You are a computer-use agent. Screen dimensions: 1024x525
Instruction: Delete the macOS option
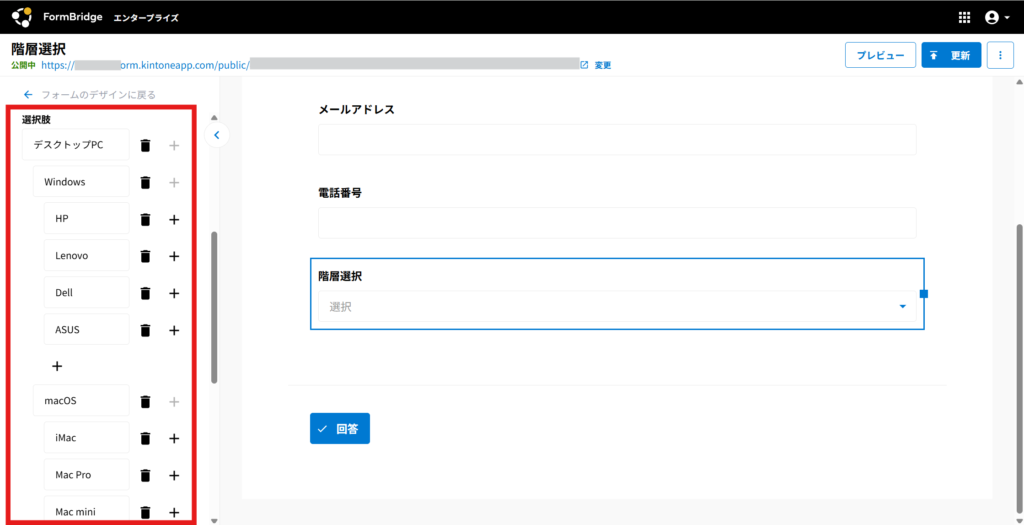[146, 402]
